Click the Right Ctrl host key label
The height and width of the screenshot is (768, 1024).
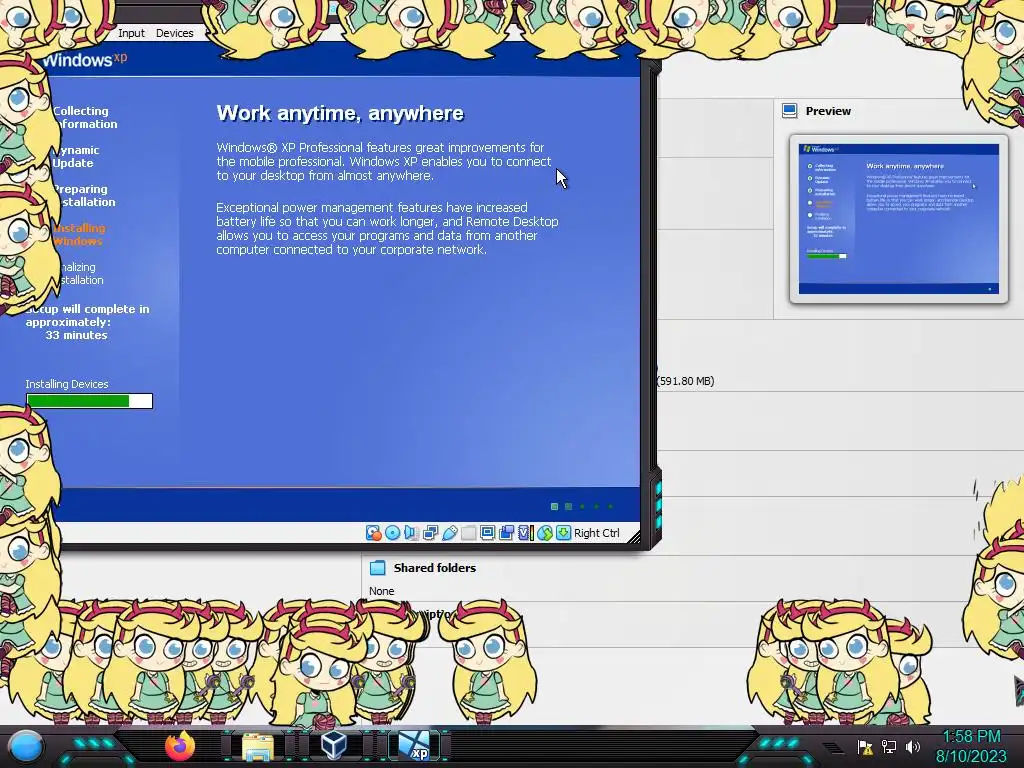point(597,533)
